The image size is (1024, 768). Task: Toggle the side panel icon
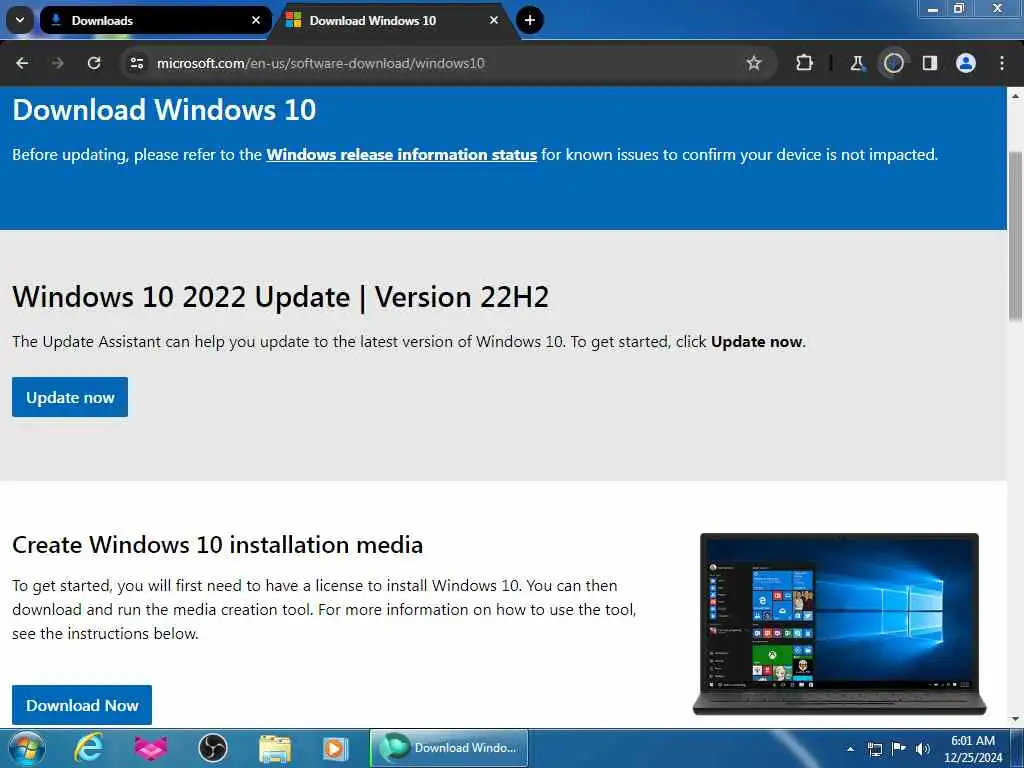[x=929, y=63]
